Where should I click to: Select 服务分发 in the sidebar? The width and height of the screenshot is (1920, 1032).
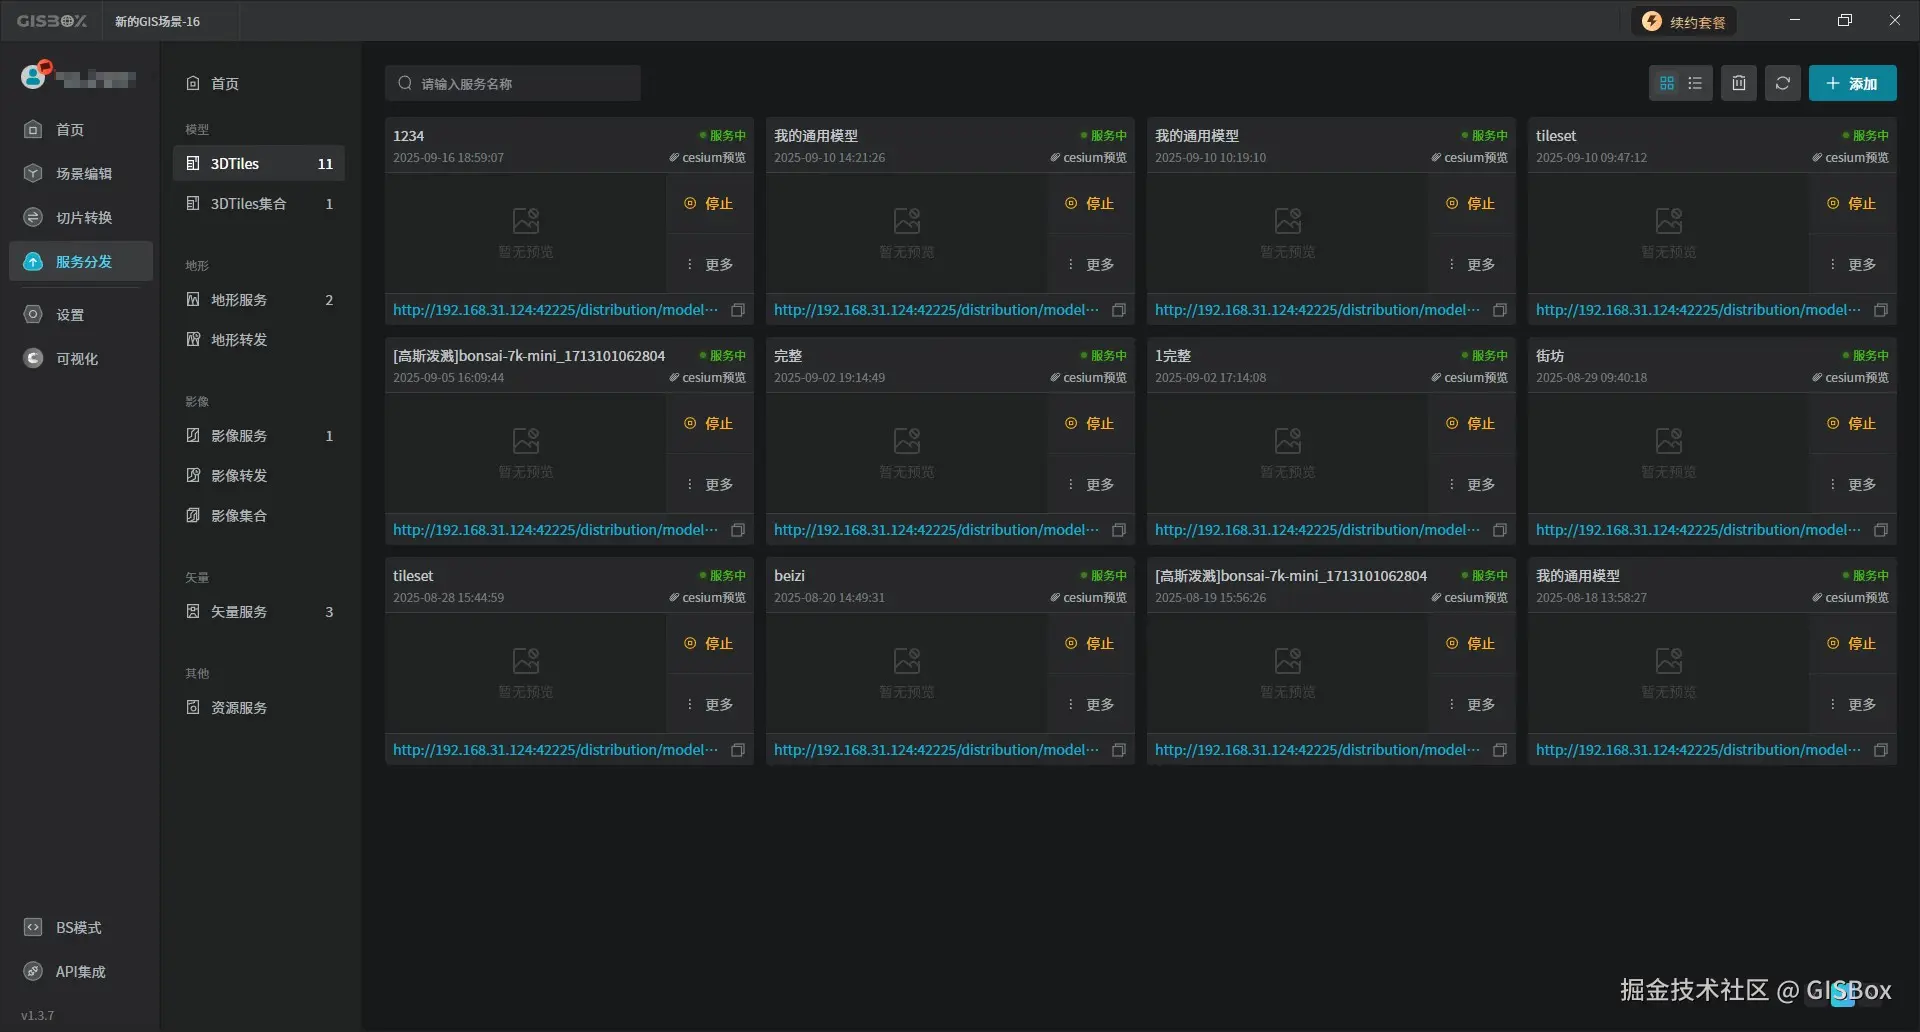[80, 262]
